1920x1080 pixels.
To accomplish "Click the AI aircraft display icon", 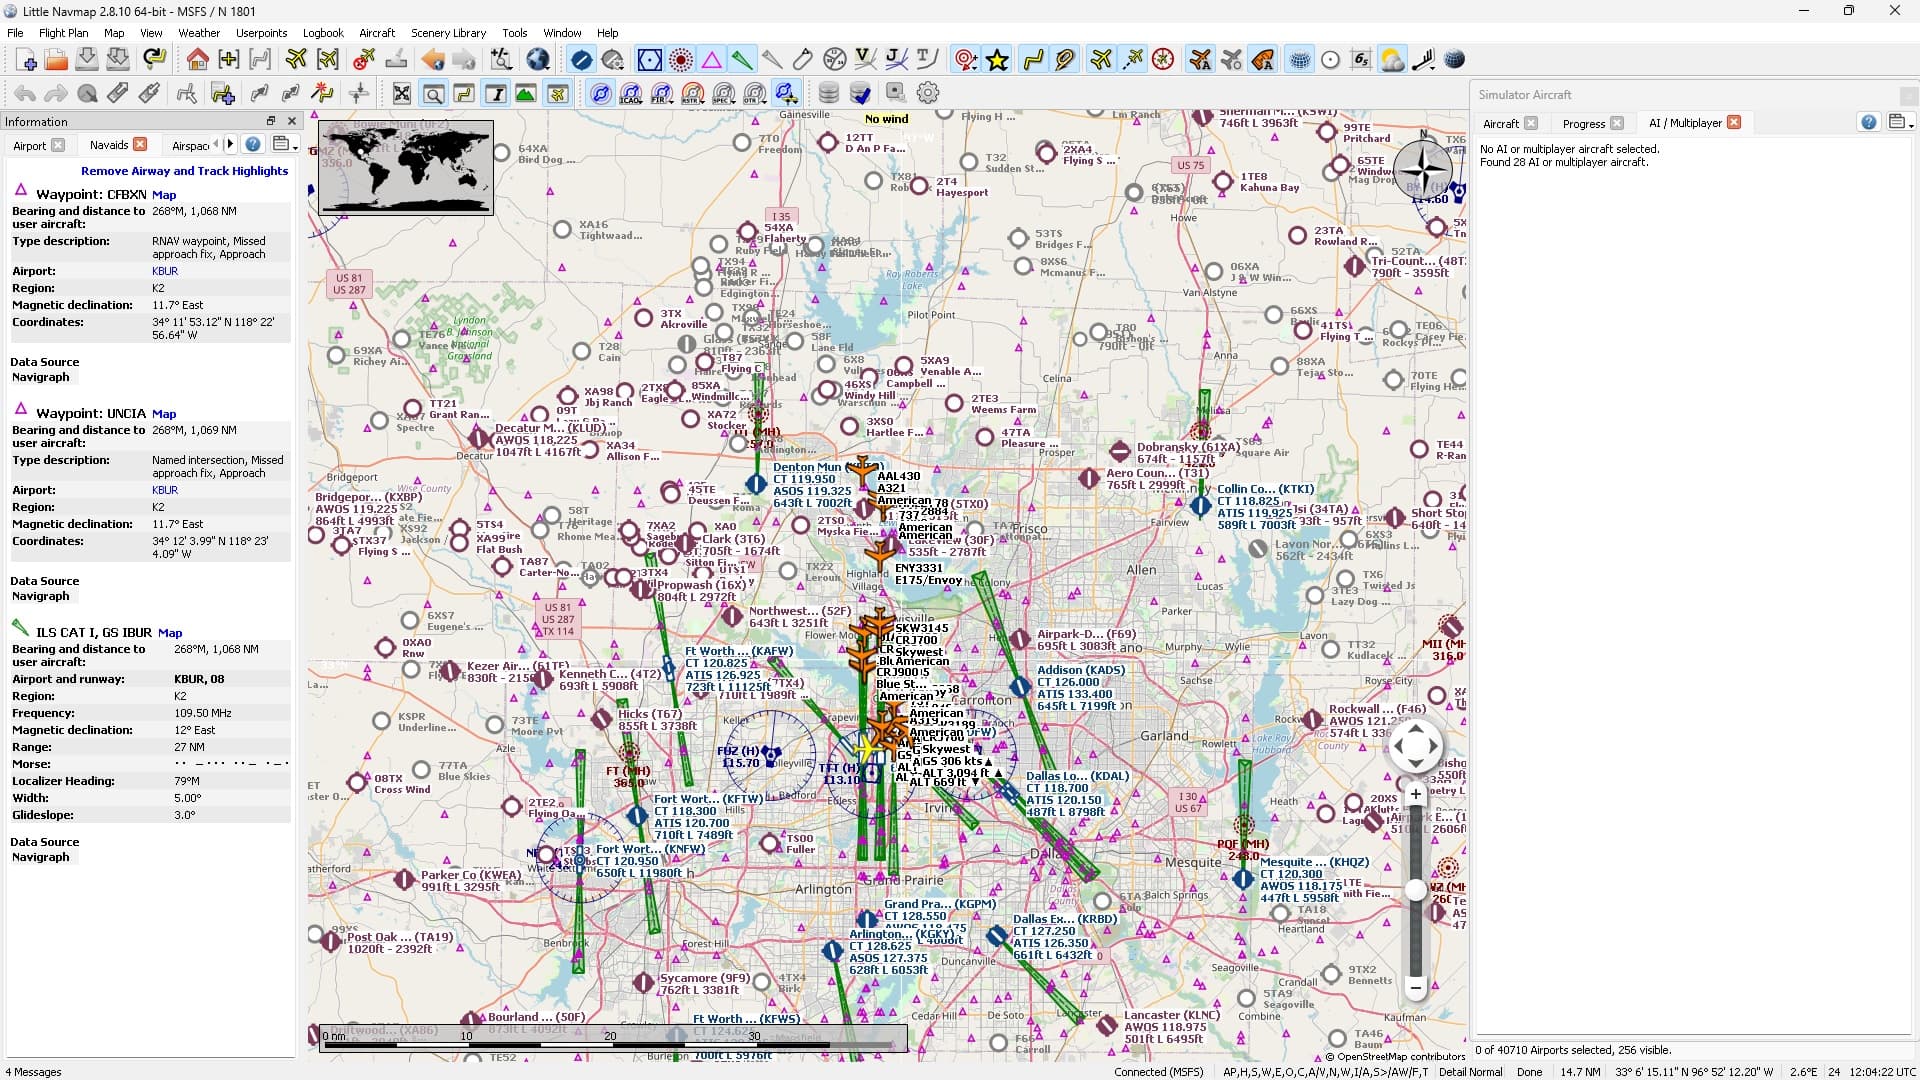I will (x=1200, y=60).
